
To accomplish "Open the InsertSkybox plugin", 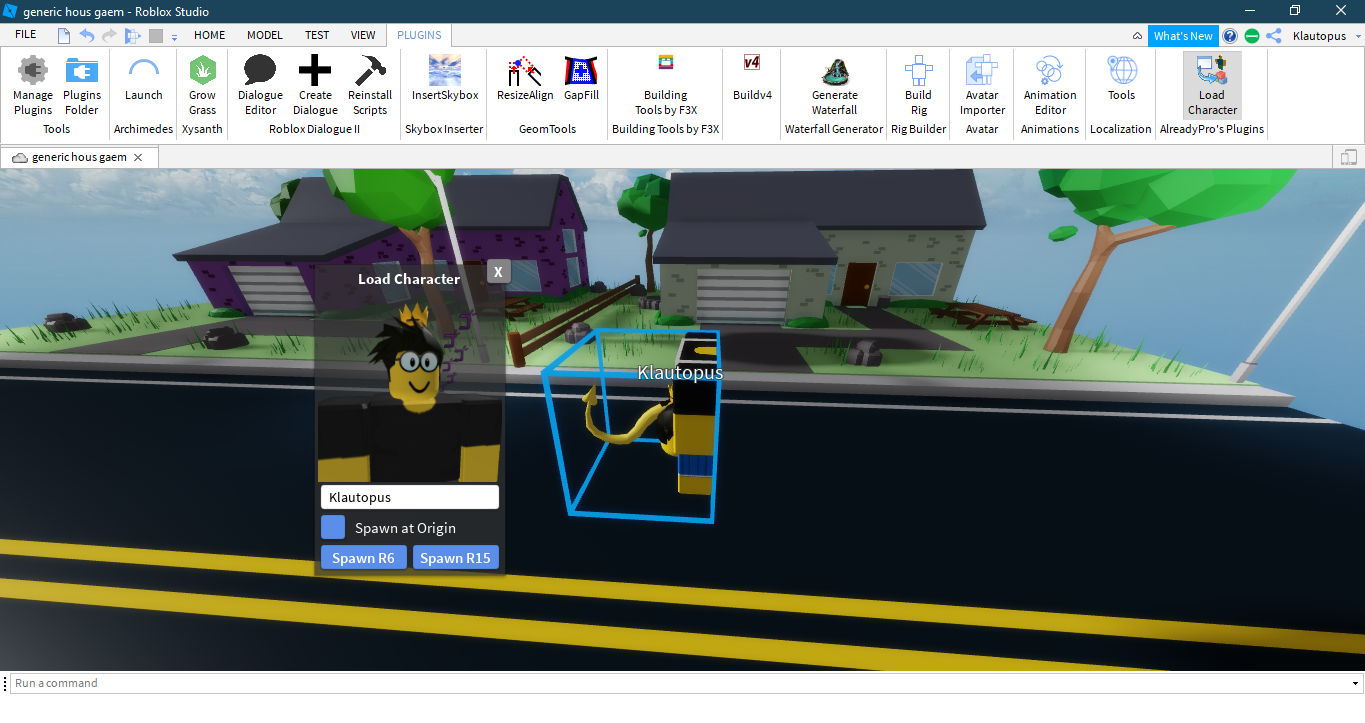I will coord(445,80).
